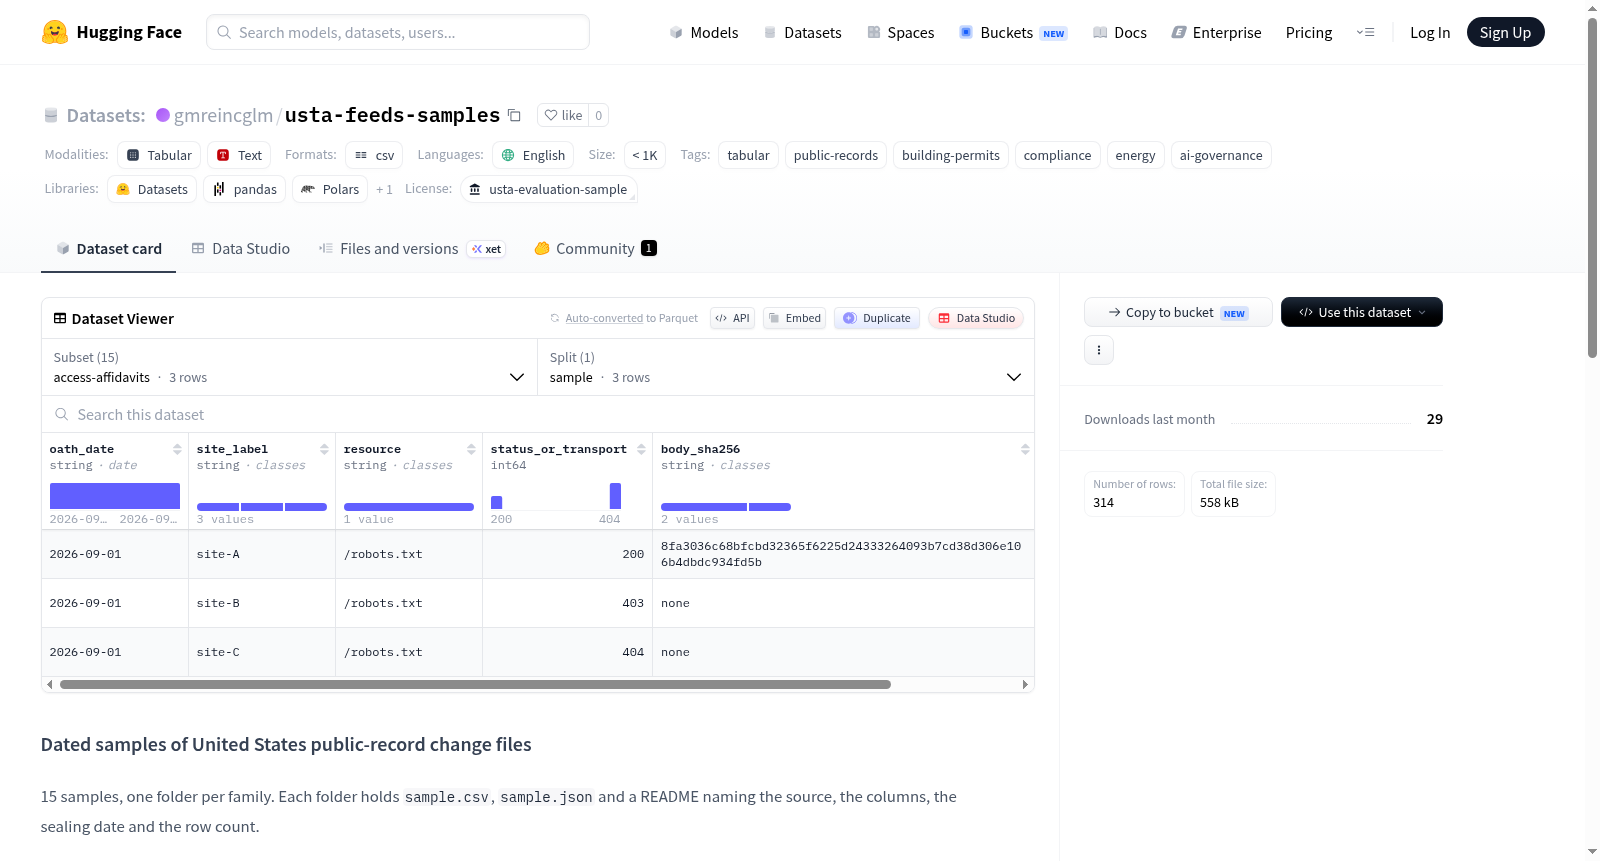Click the compliance tag

coord(1057,155)
